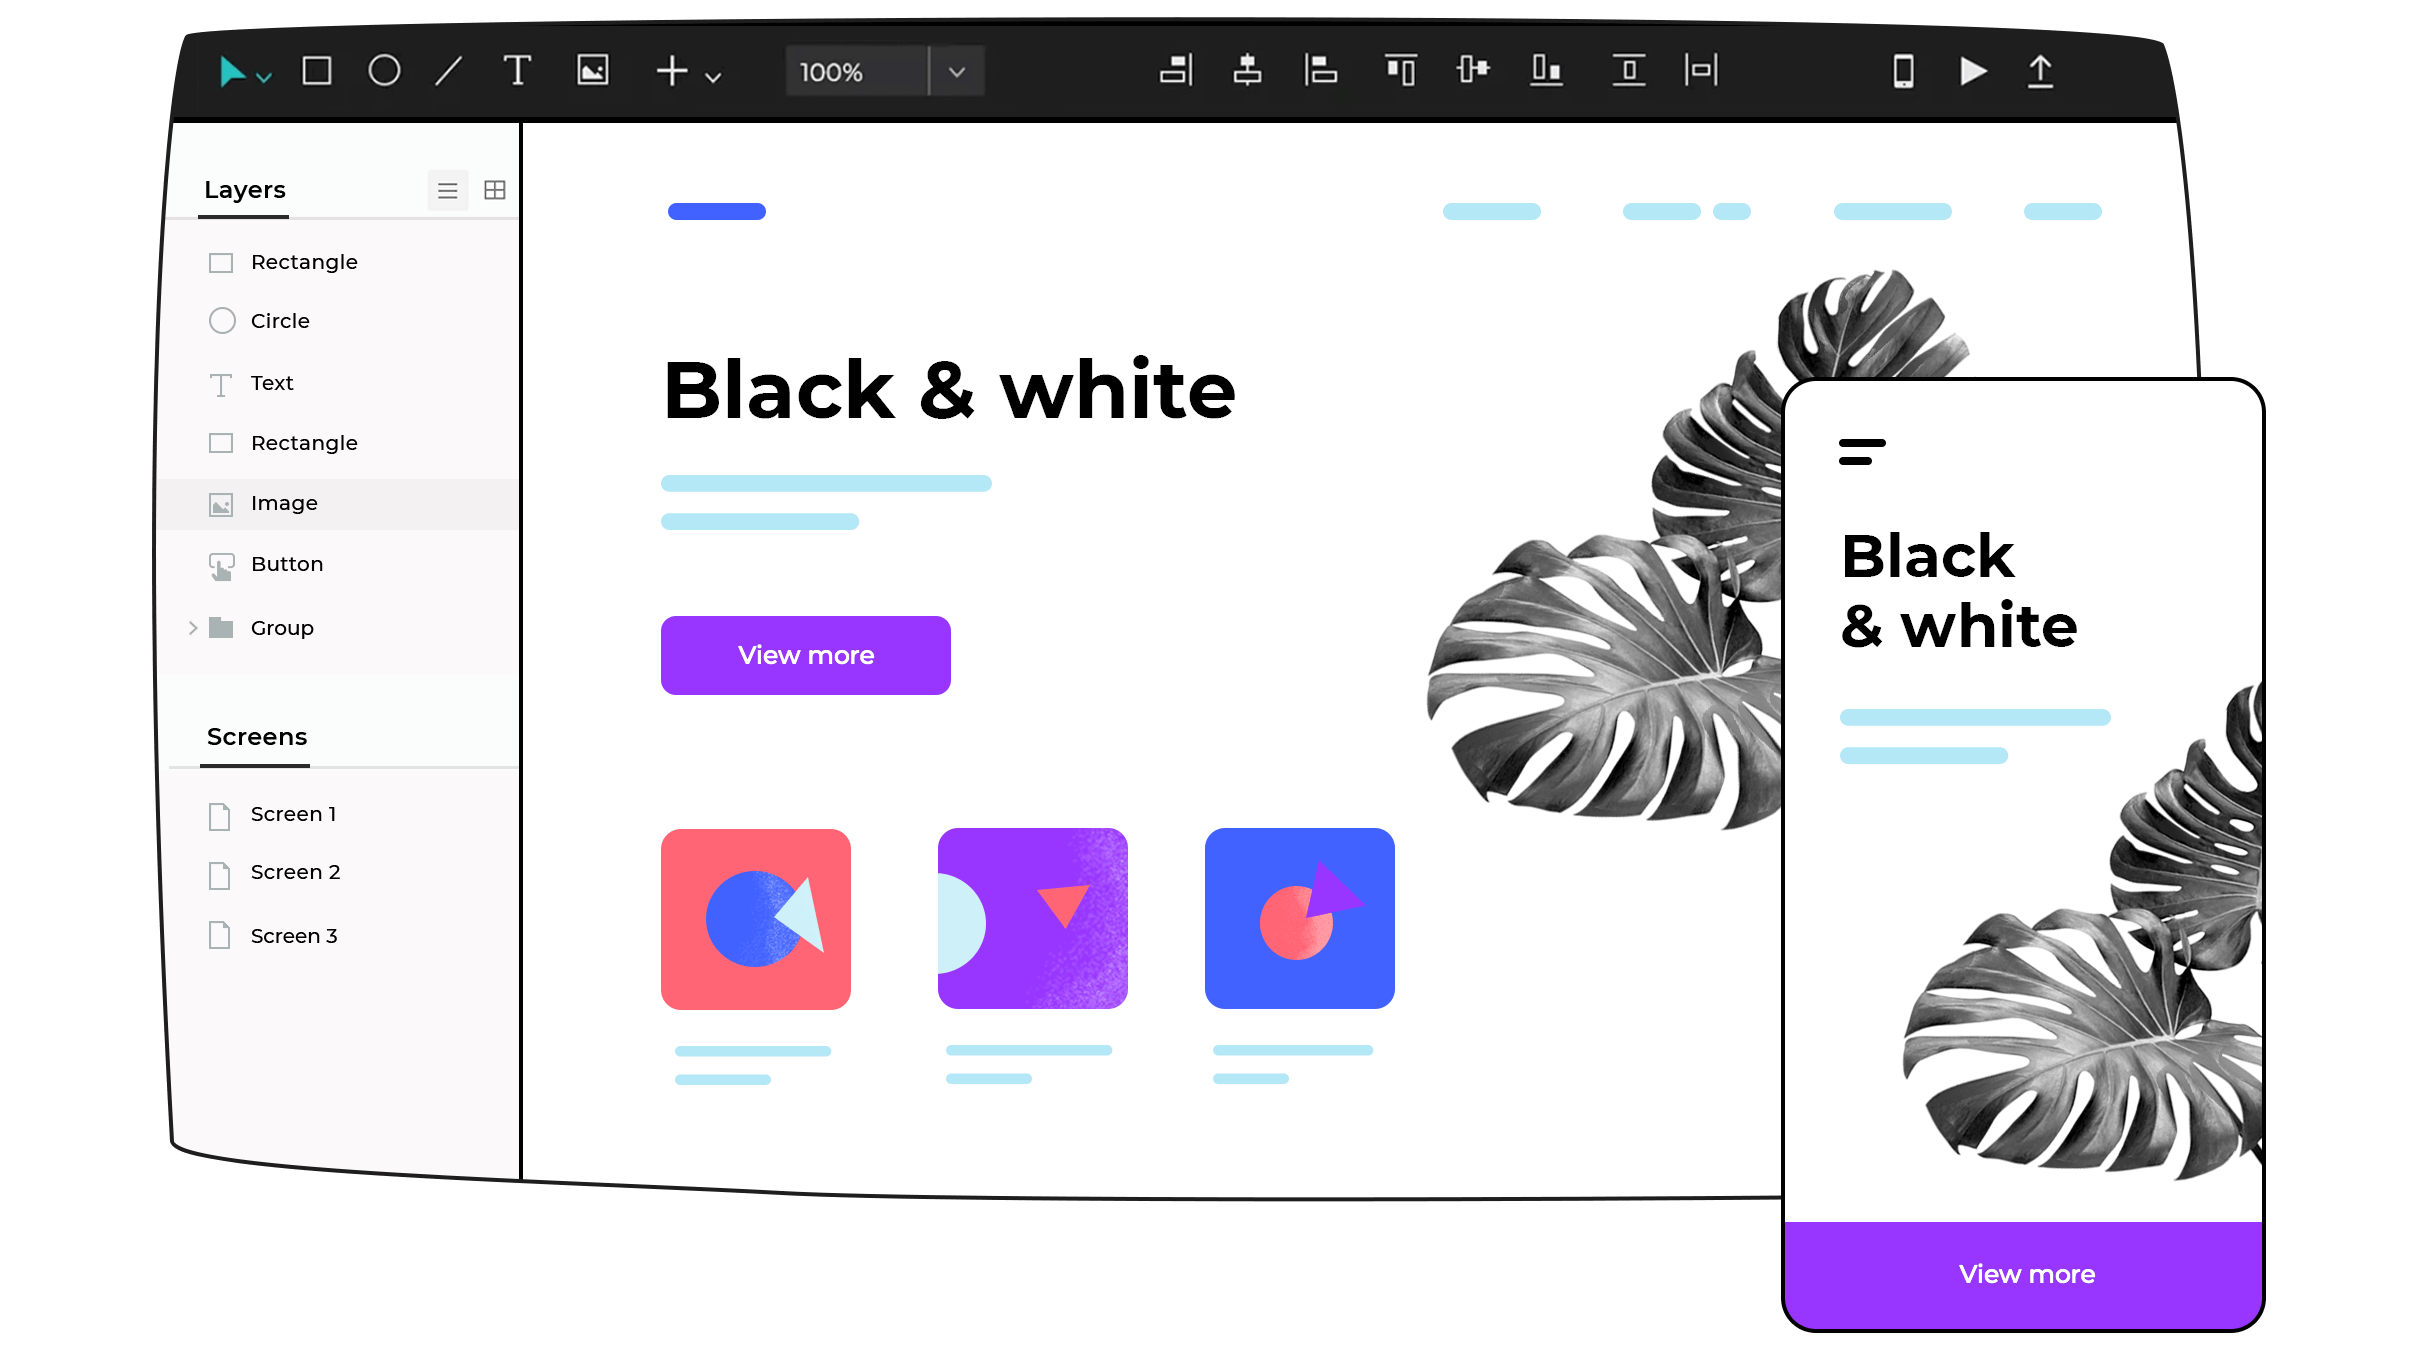Click the Layers grid view toggle
The width and height of the screenshot is (2418, 1350).
coord(495,189)
